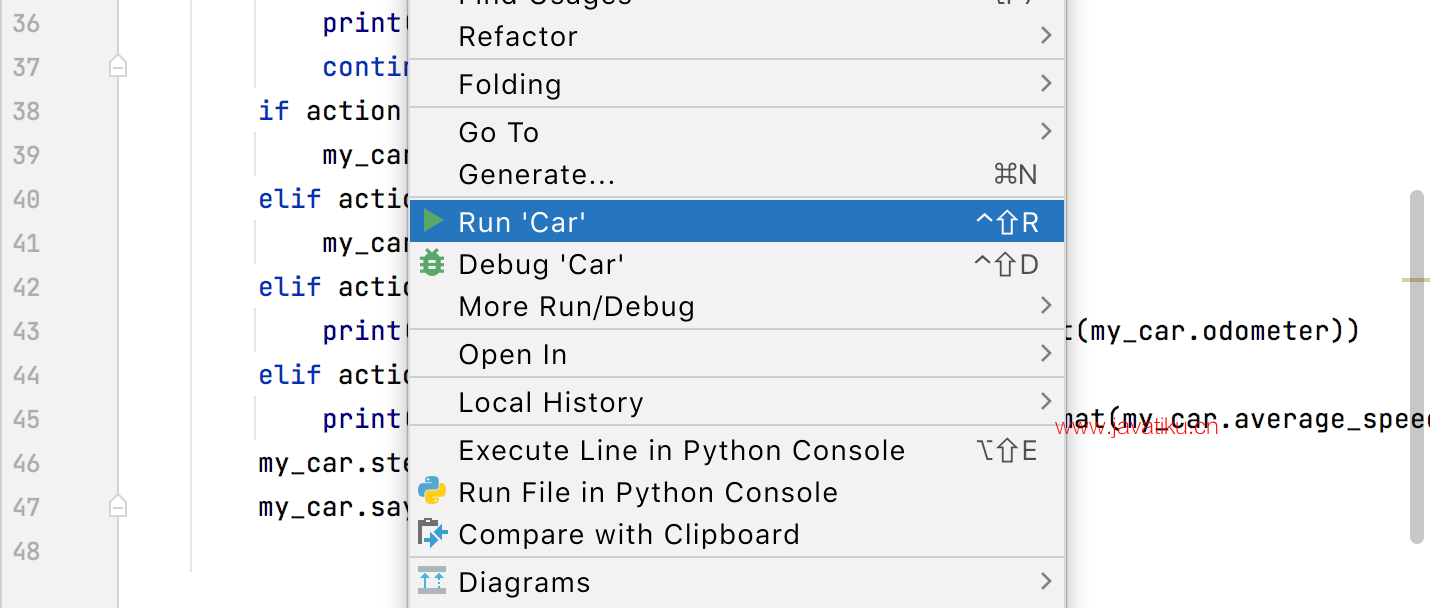This screenshot has width=1430, height=608.
Task: Expand the Folding submenu
Action: (737, 84)
